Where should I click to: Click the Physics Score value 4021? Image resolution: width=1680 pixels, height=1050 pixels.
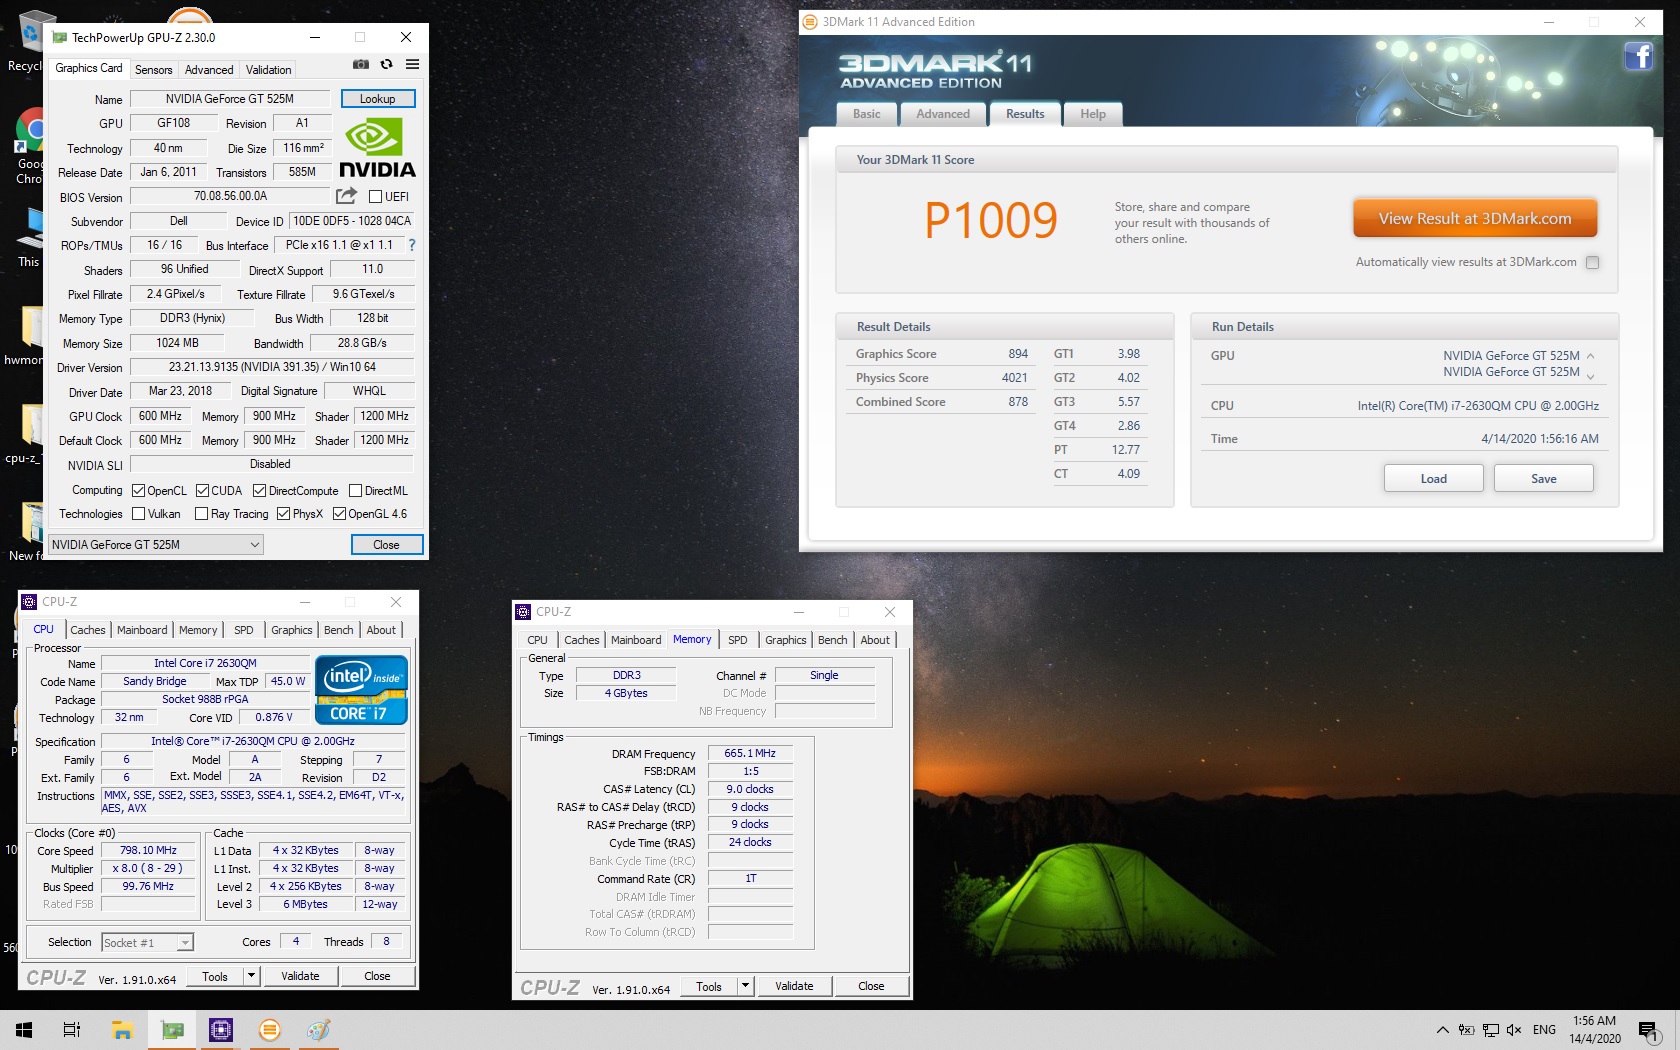tap(1014, 378)
